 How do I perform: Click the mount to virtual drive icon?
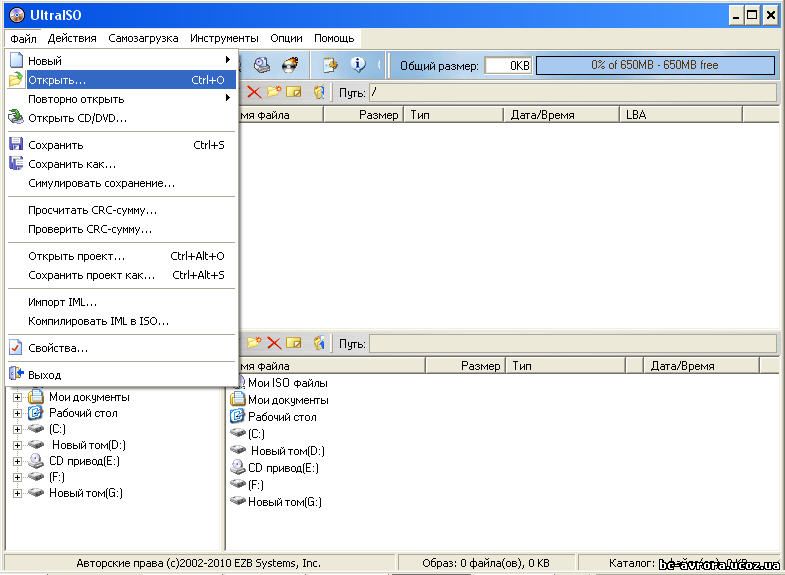coord(261,65)
